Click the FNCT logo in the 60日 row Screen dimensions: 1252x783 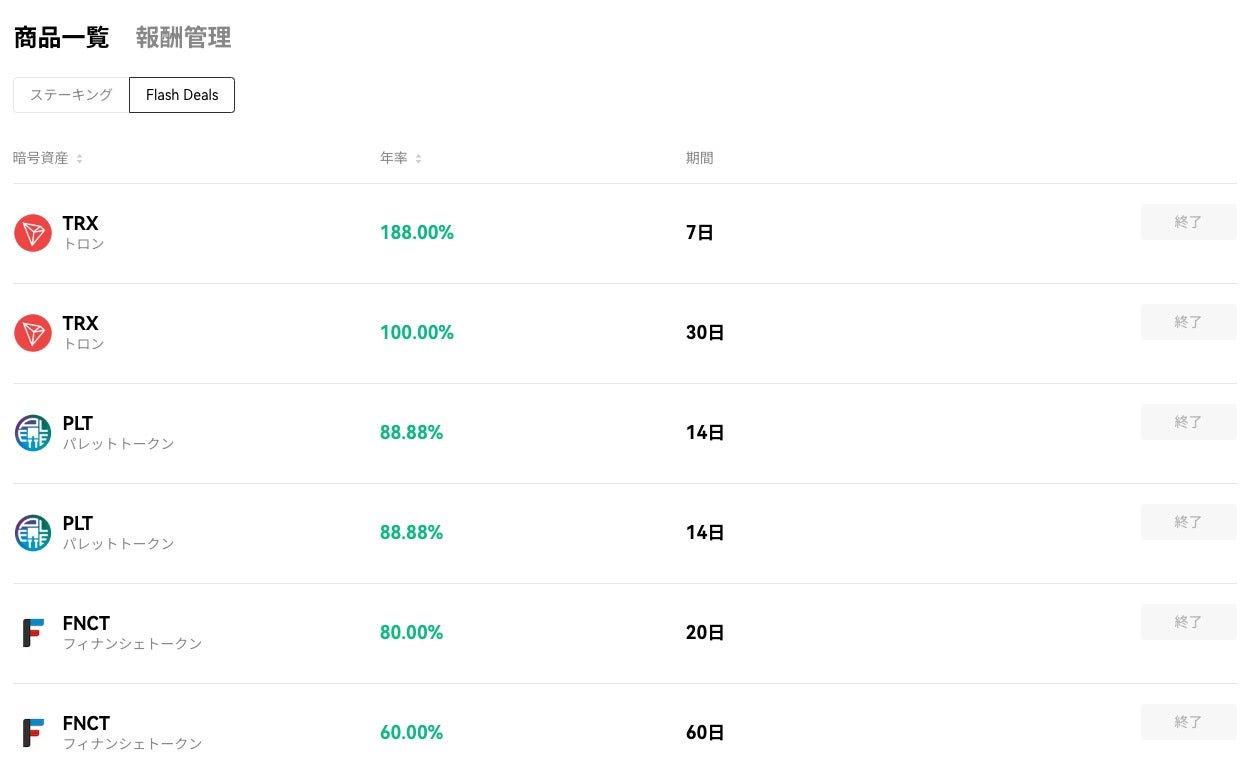[33, 733]
